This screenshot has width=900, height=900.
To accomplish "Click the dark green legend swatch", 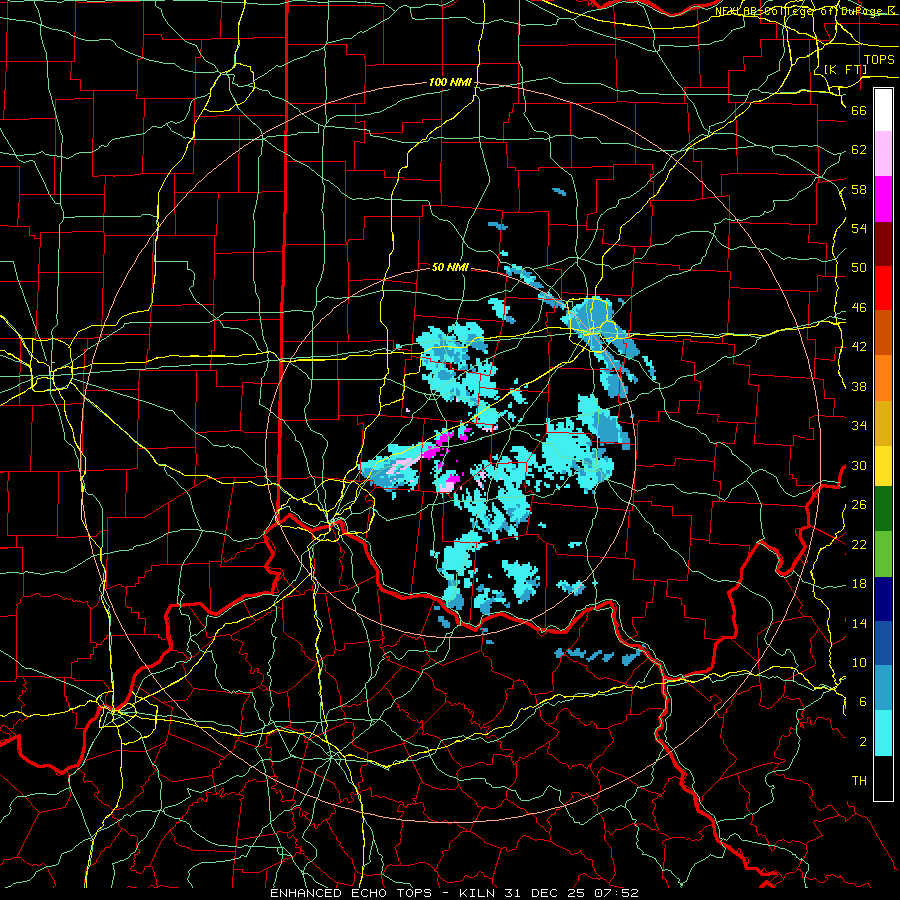I will [883, 509].
